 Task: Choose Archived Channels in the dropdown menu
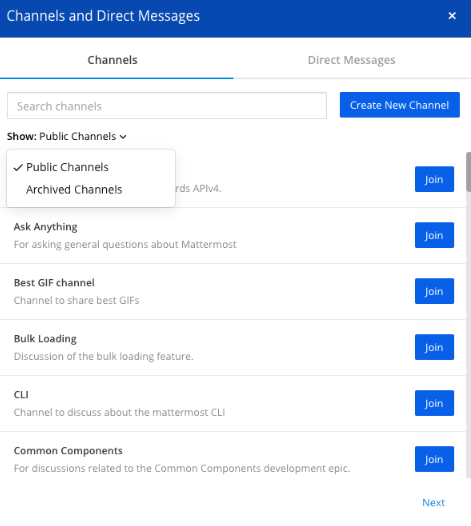(x=91, y=190)
